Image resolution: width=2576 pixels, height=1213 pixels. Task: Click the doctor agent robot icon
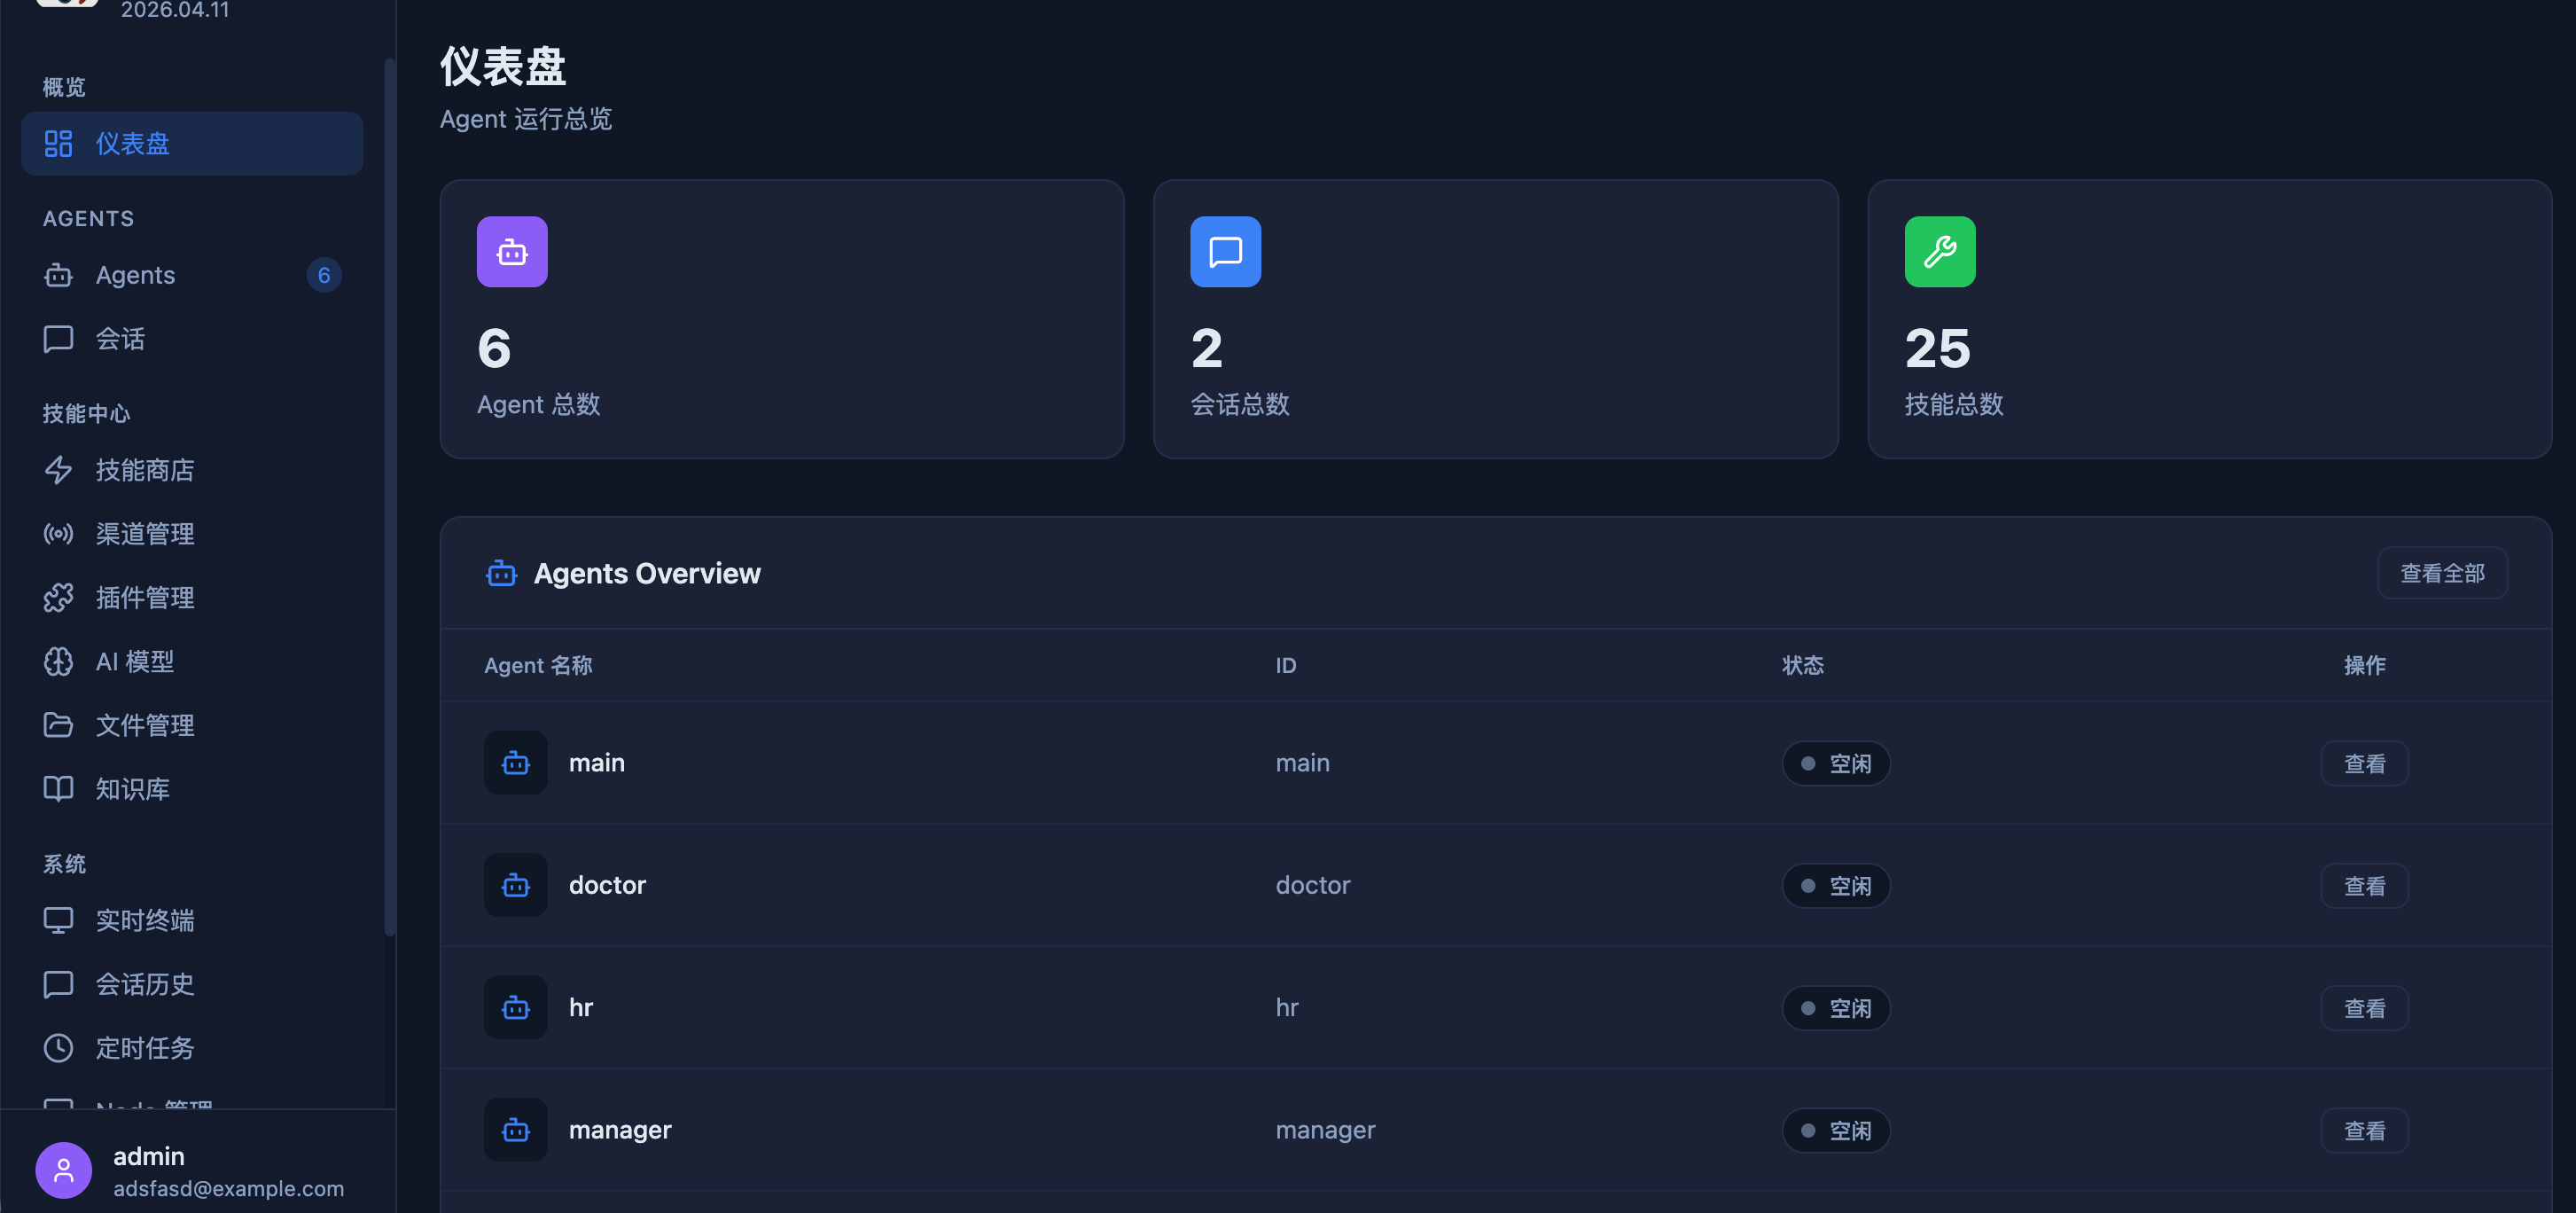click(516, 885)
